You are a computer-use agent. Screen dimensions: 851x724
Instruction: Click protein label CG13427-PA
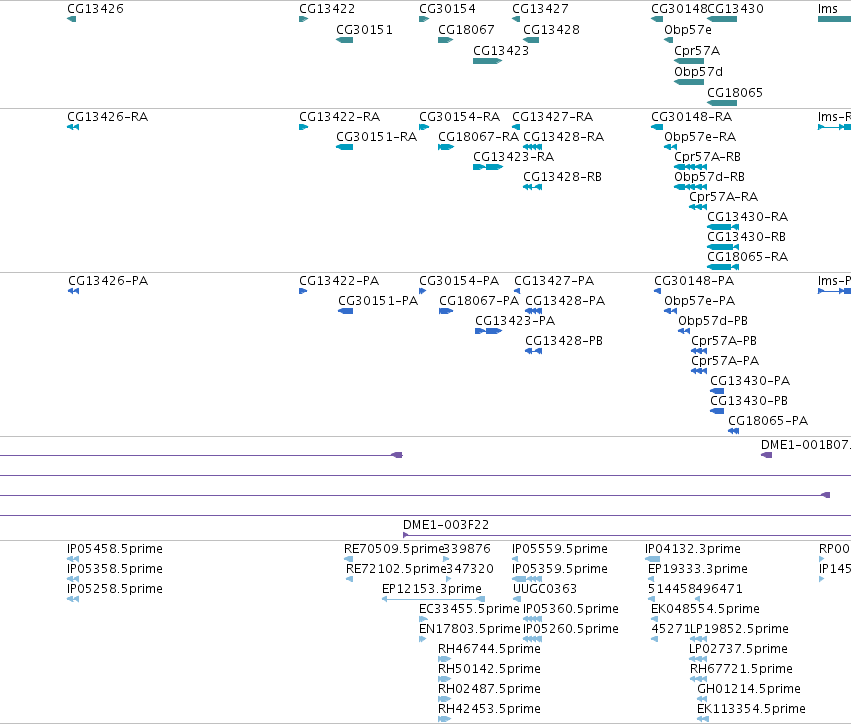(554, 281)
